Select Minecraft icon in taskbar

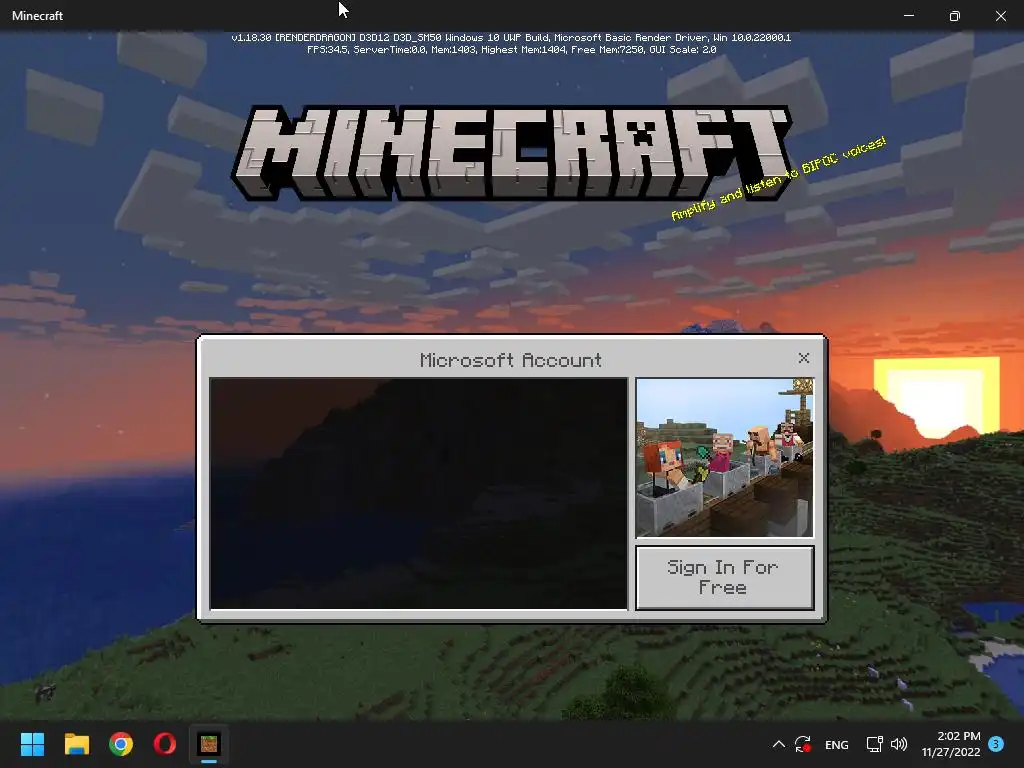[x=209, y=744]
